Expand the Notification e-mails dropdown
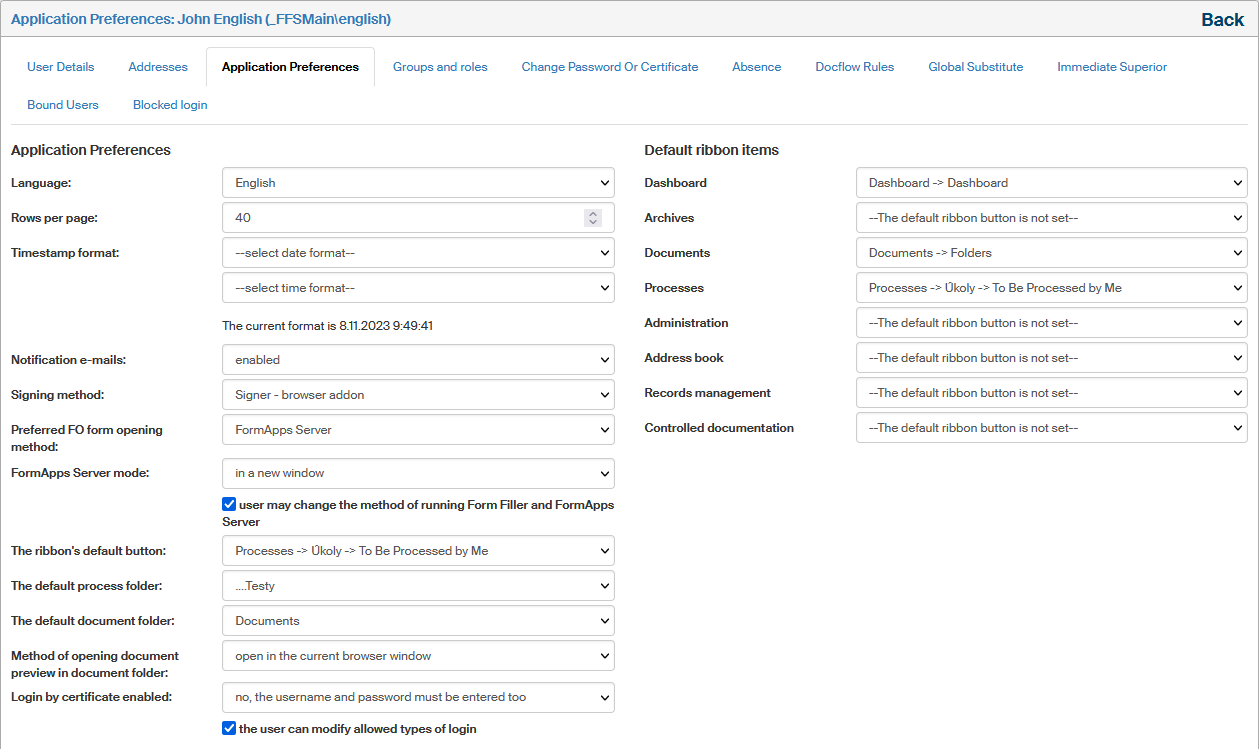 pyautogui.click(x=418, y=359)
